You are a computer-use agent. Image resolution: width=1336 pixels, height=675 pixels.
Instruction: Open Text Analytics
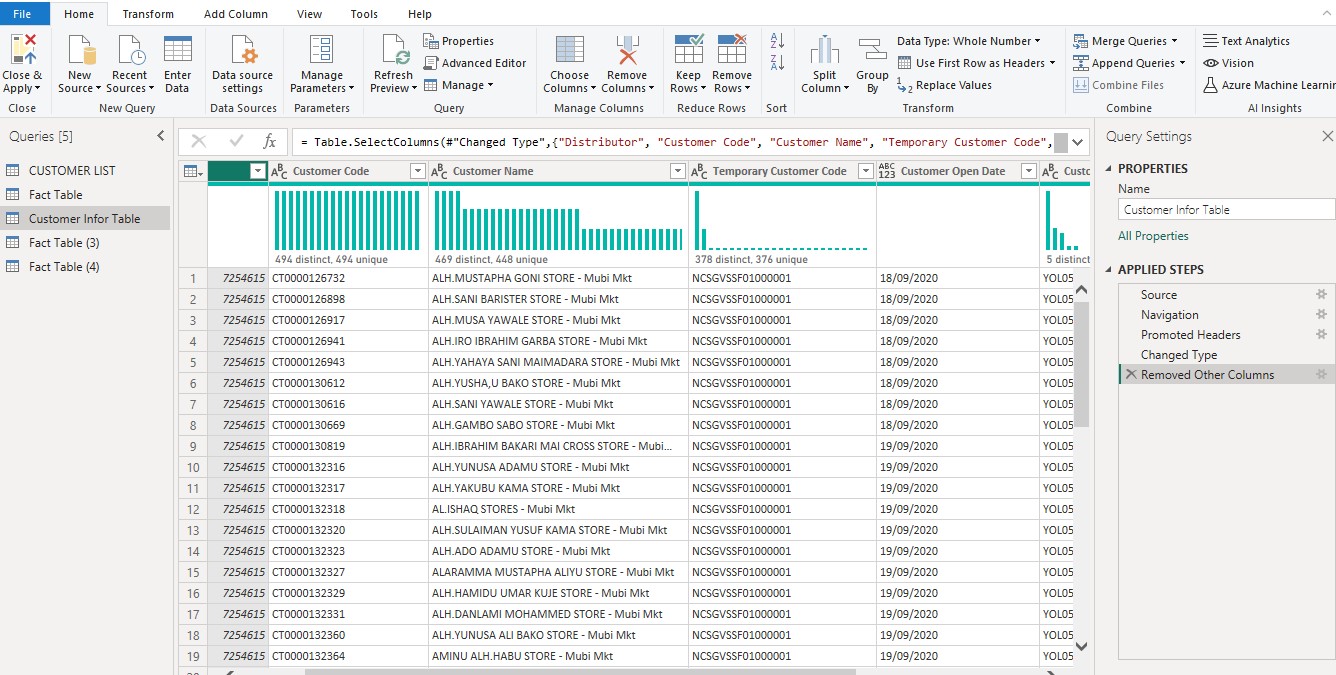coord(1246,41)
